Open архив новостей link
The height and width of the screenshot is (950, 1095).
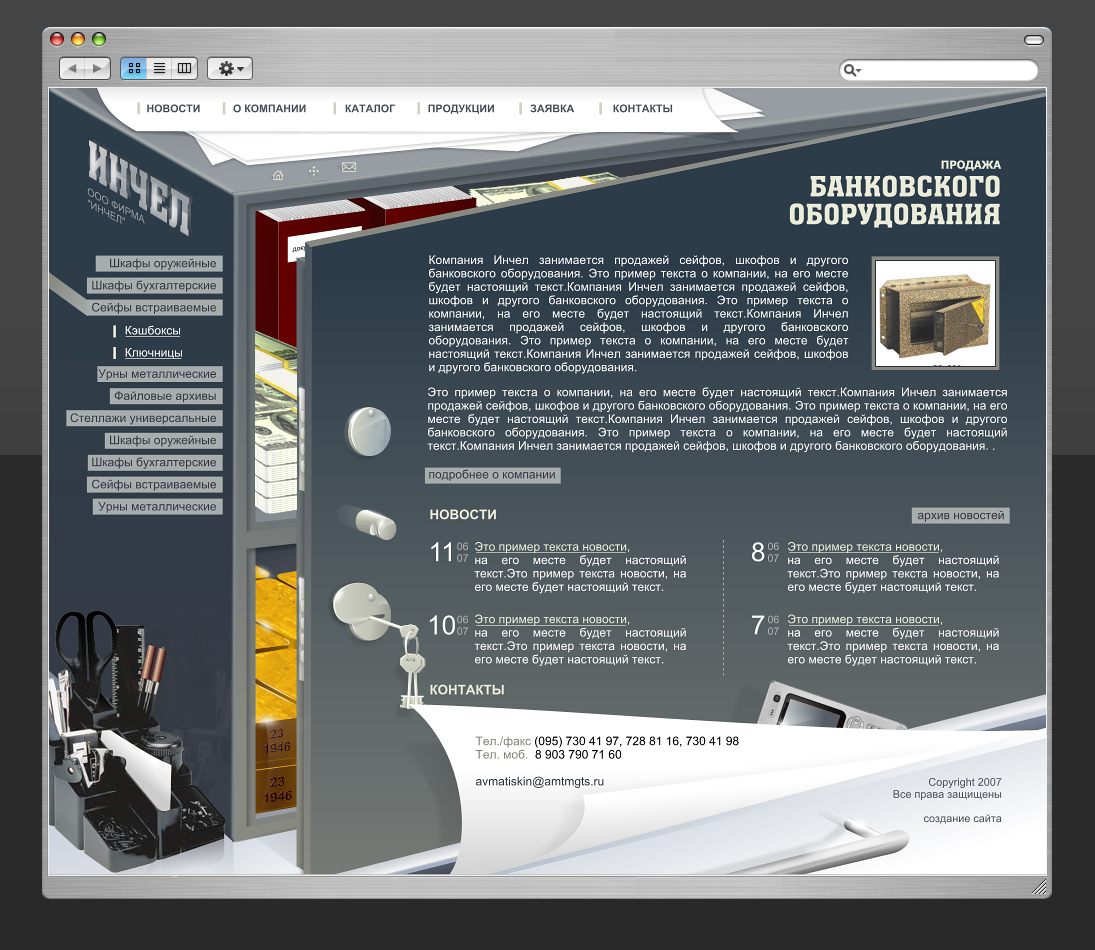point(960,515)
